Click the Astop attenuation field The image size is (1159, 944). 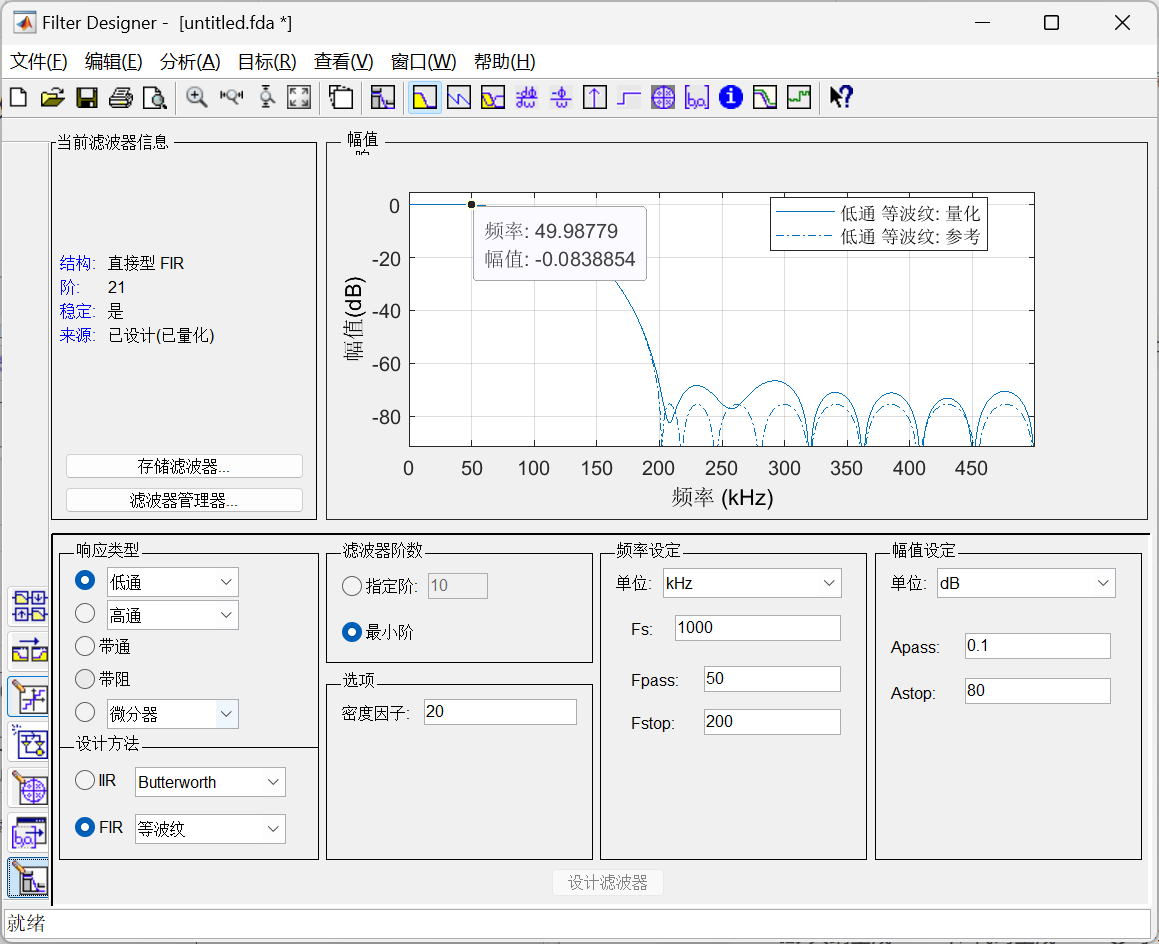click(x=1038, y=690)
